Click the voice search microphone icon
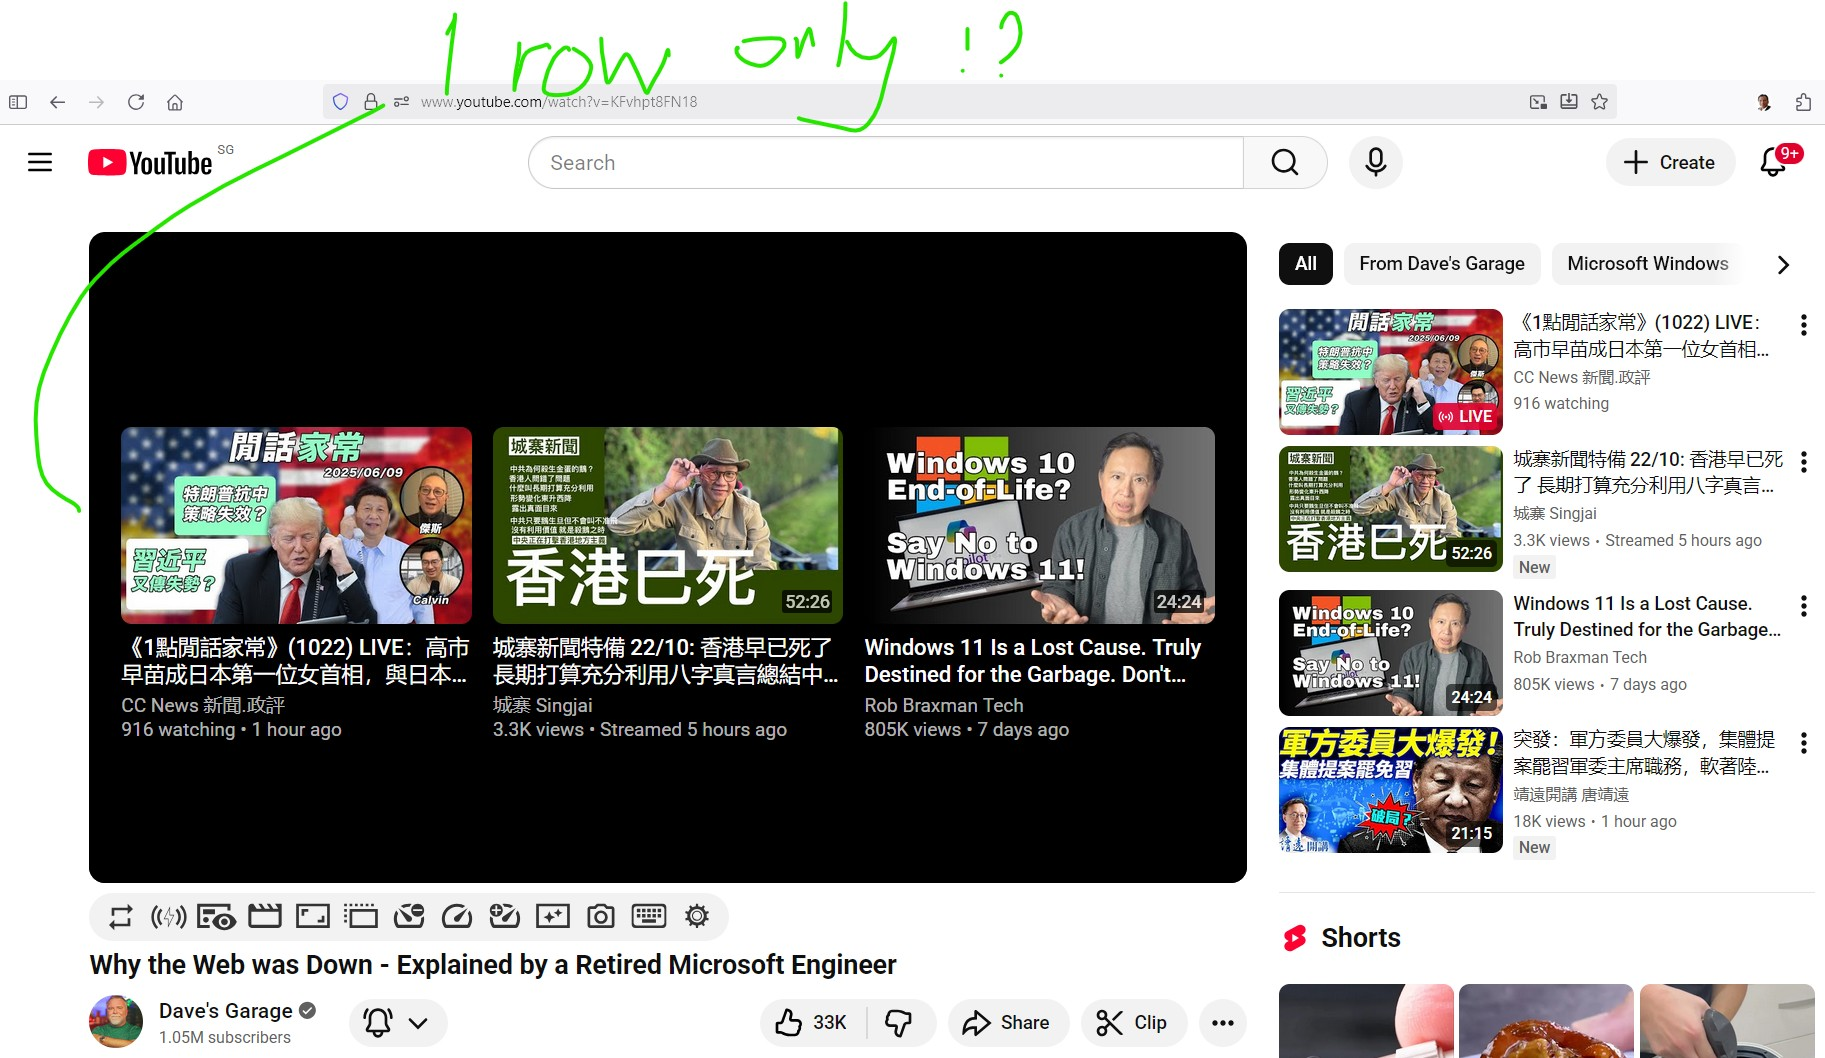The image size is (1825, 1058). pos(1375,163)
